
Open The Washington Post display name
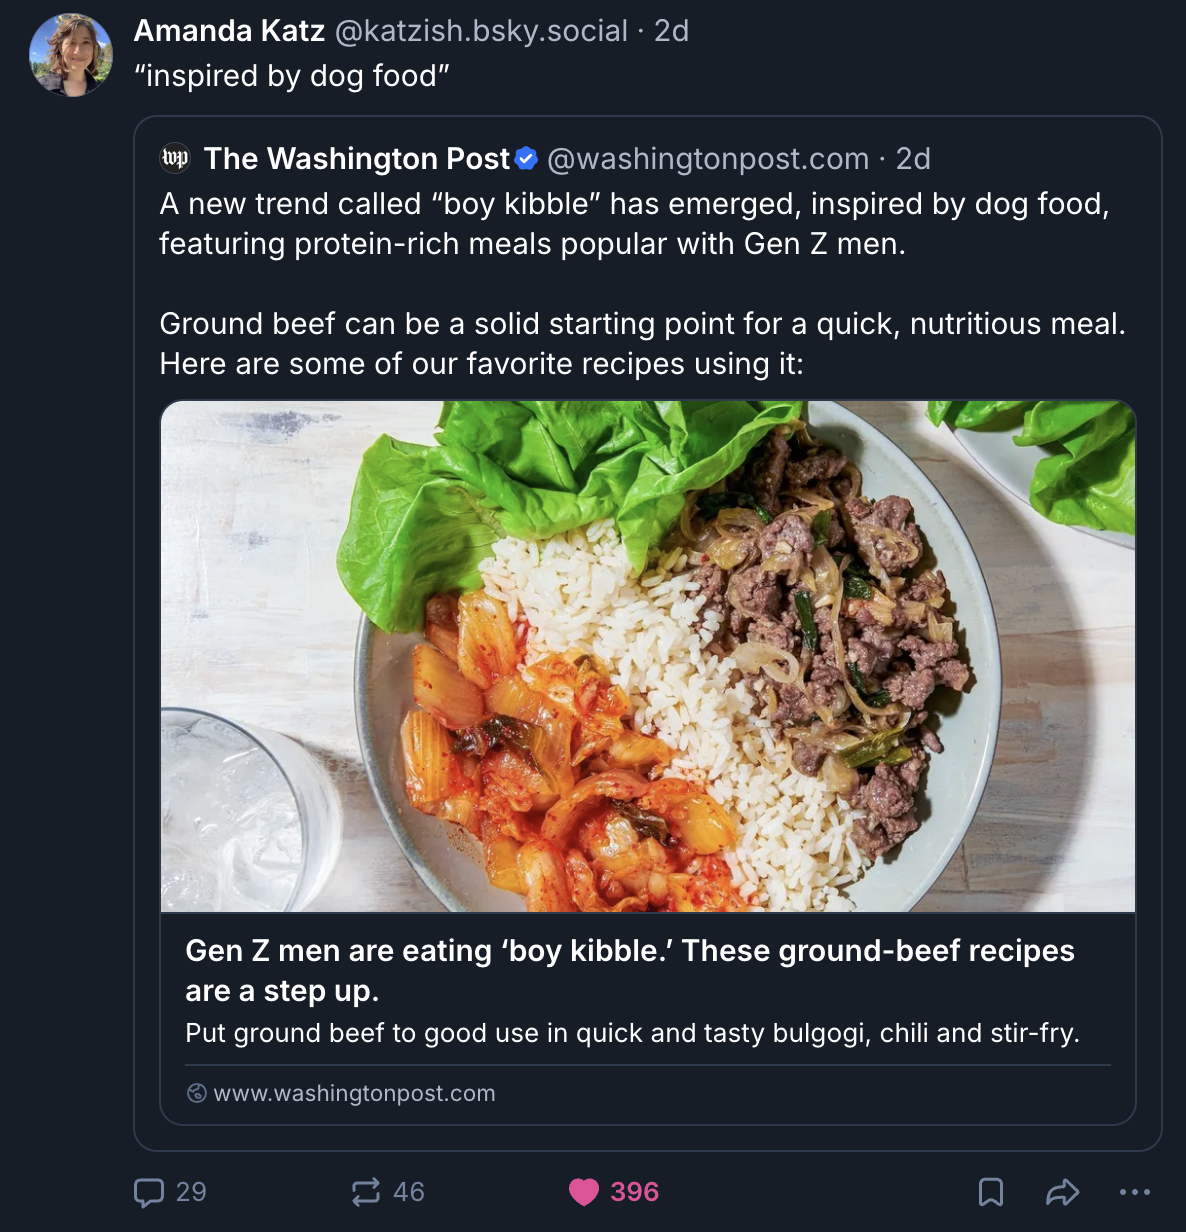[x=357, y=158]
